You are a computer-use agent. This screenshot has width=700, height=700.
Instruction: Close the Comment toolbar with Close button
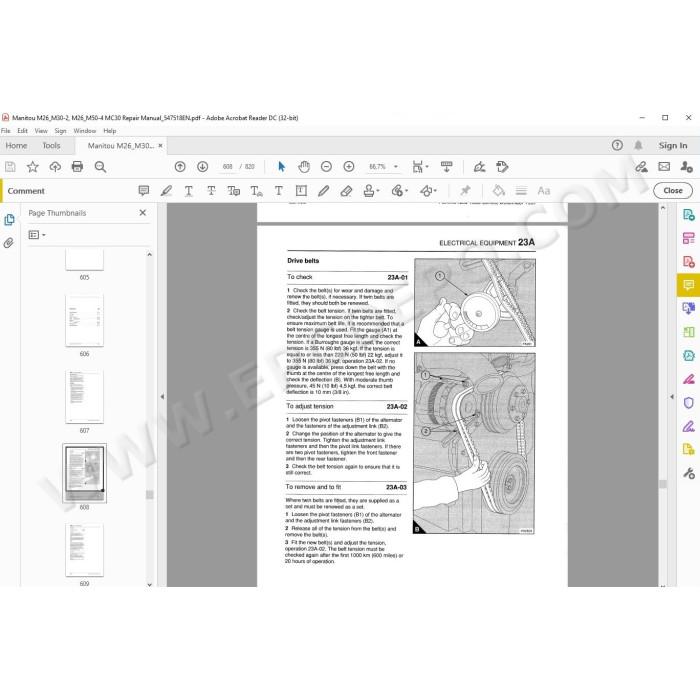673,191
